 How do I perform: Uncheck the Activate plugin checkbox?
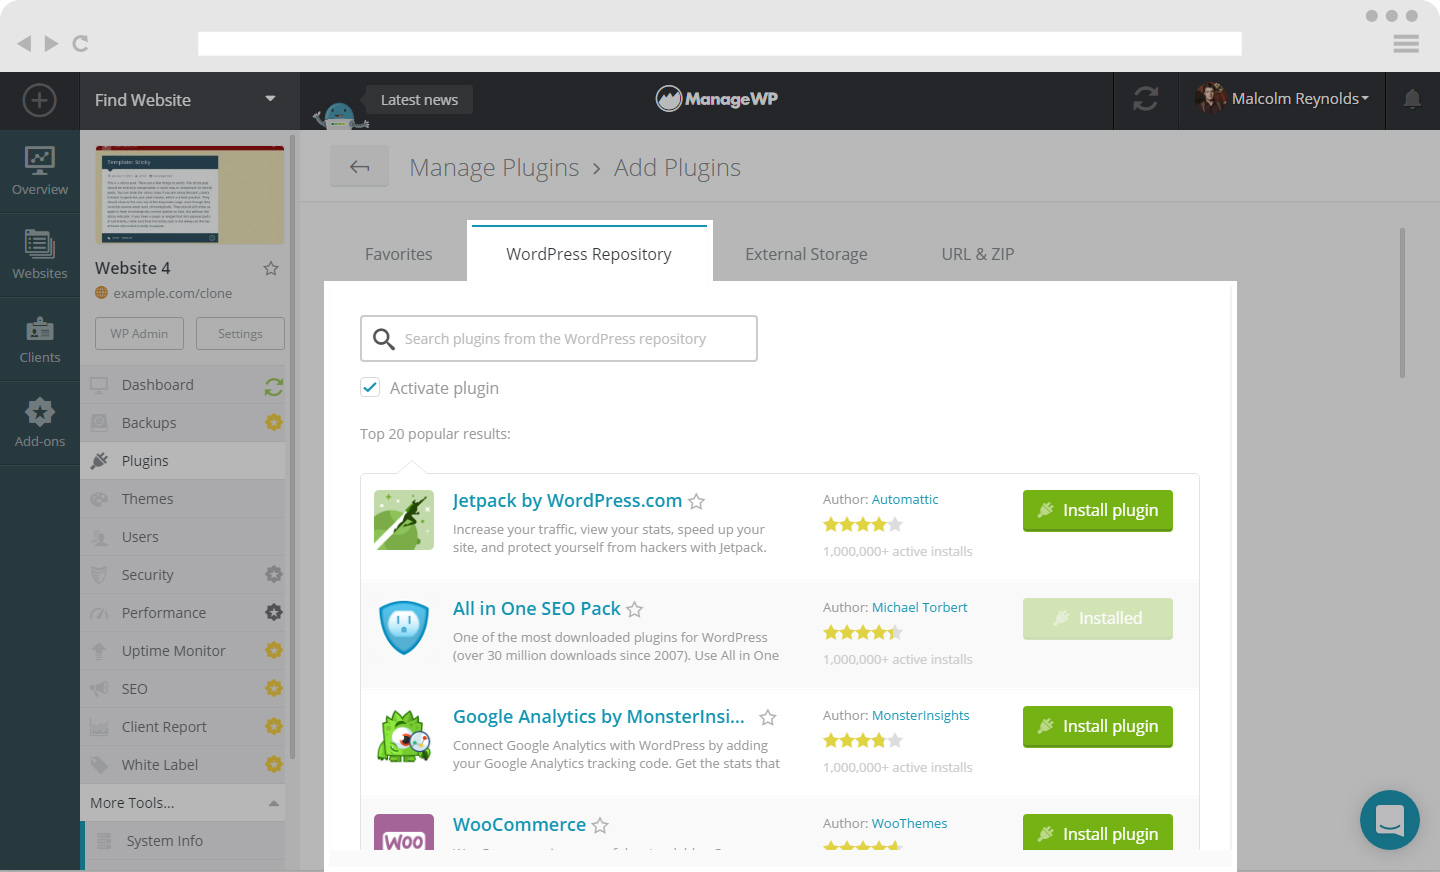pyautogui.click(x=370, y=388)
